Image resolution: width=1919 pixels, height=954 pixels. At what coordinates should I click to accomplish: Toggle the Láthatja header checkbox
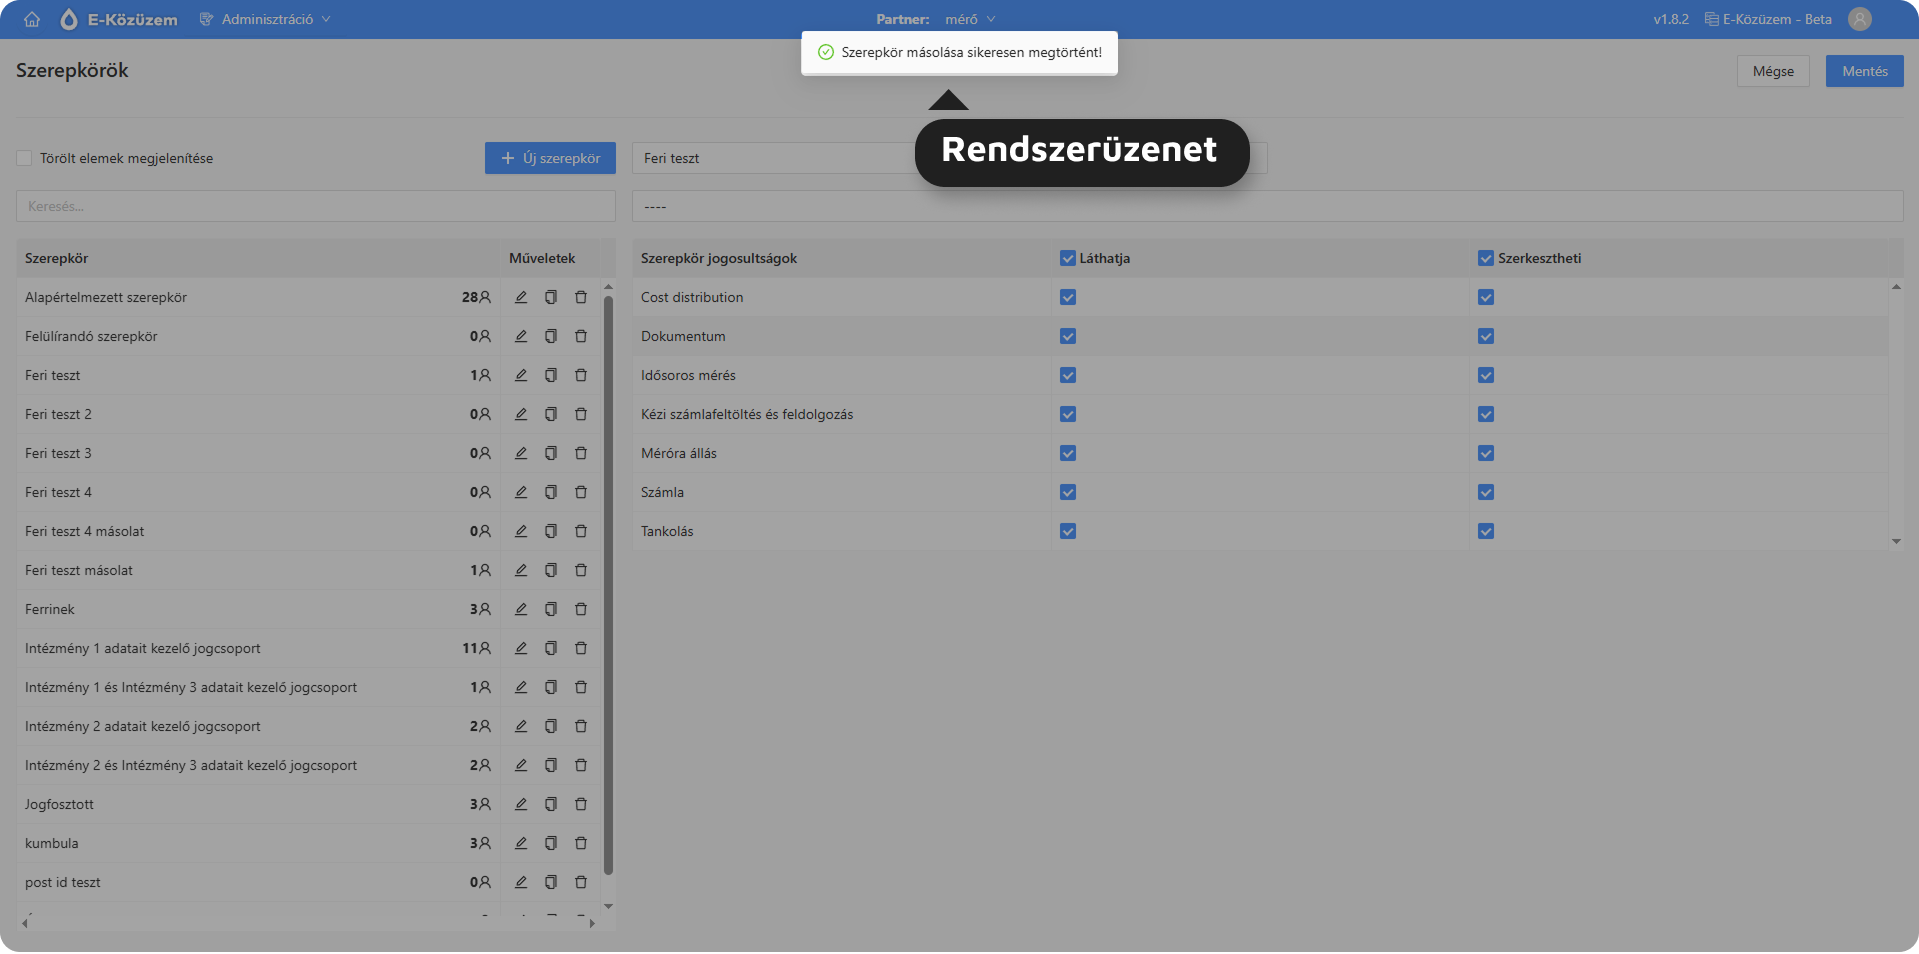point(1068,258)
